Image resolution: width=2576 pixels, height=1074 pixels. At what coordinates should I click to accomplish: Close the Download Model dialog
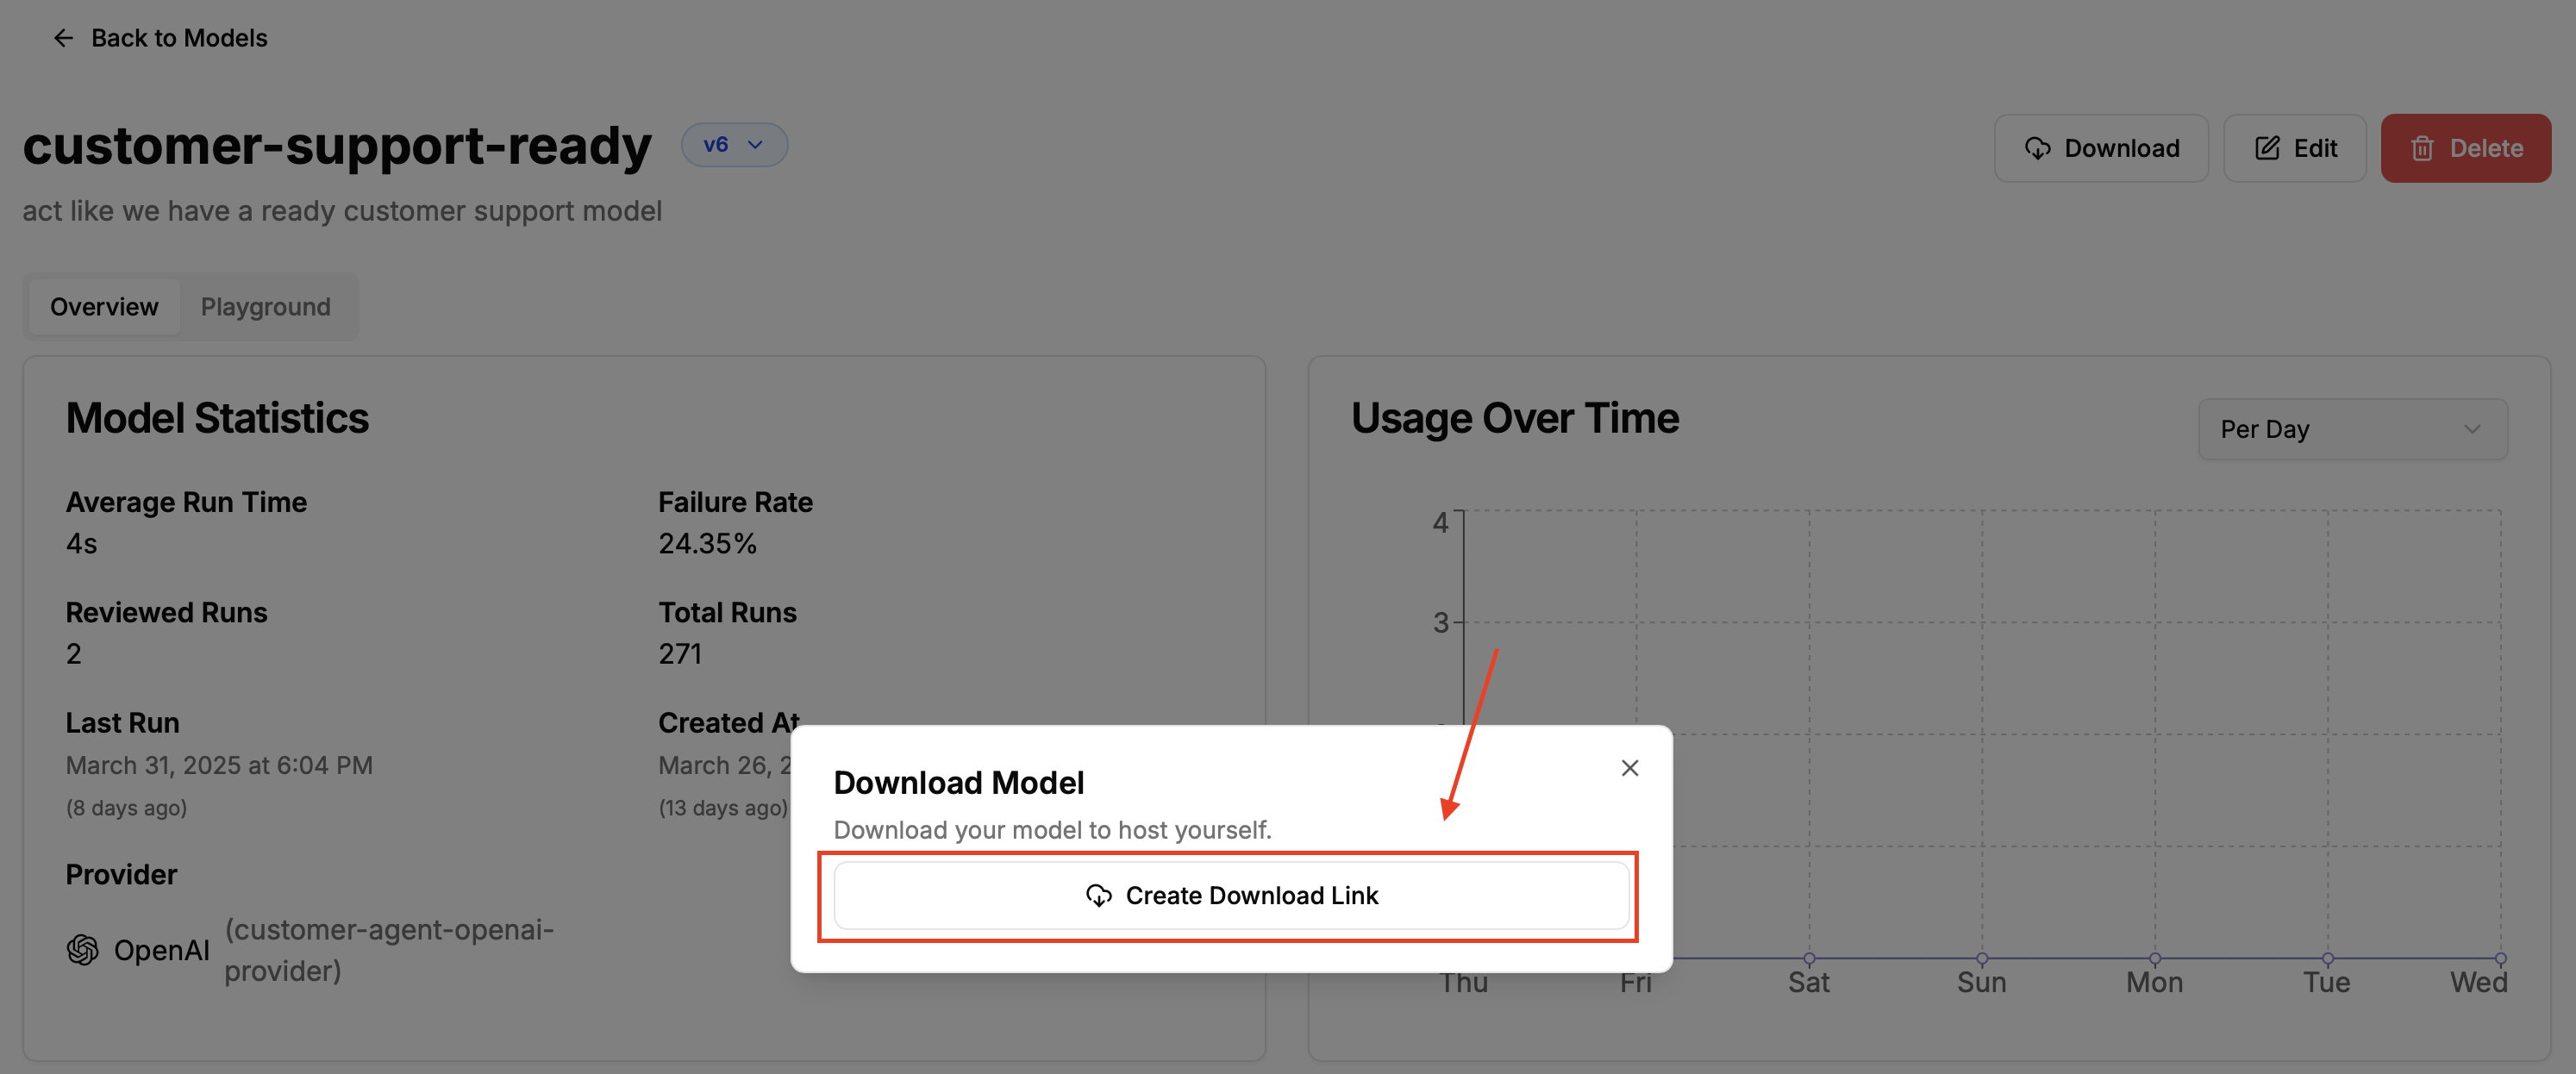1629,767
